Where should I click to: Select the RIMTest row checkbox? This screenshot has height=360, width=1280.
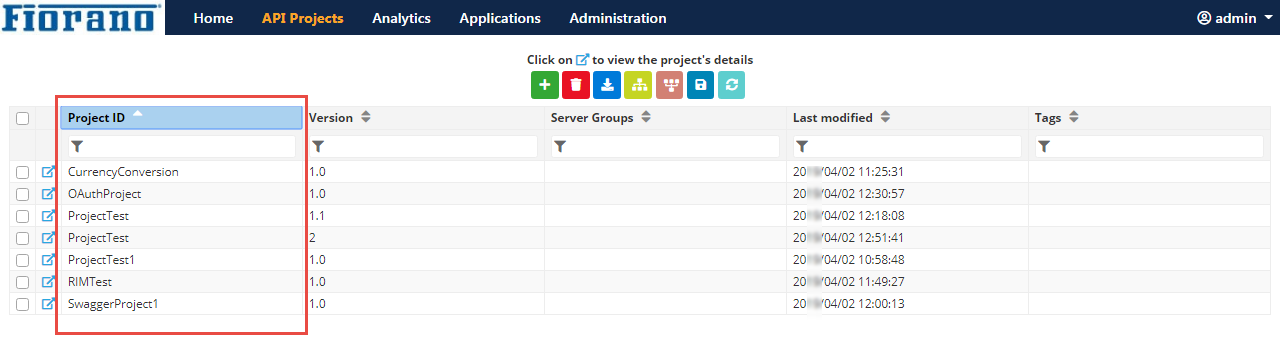pyautogui.click(x=23, y=282)
